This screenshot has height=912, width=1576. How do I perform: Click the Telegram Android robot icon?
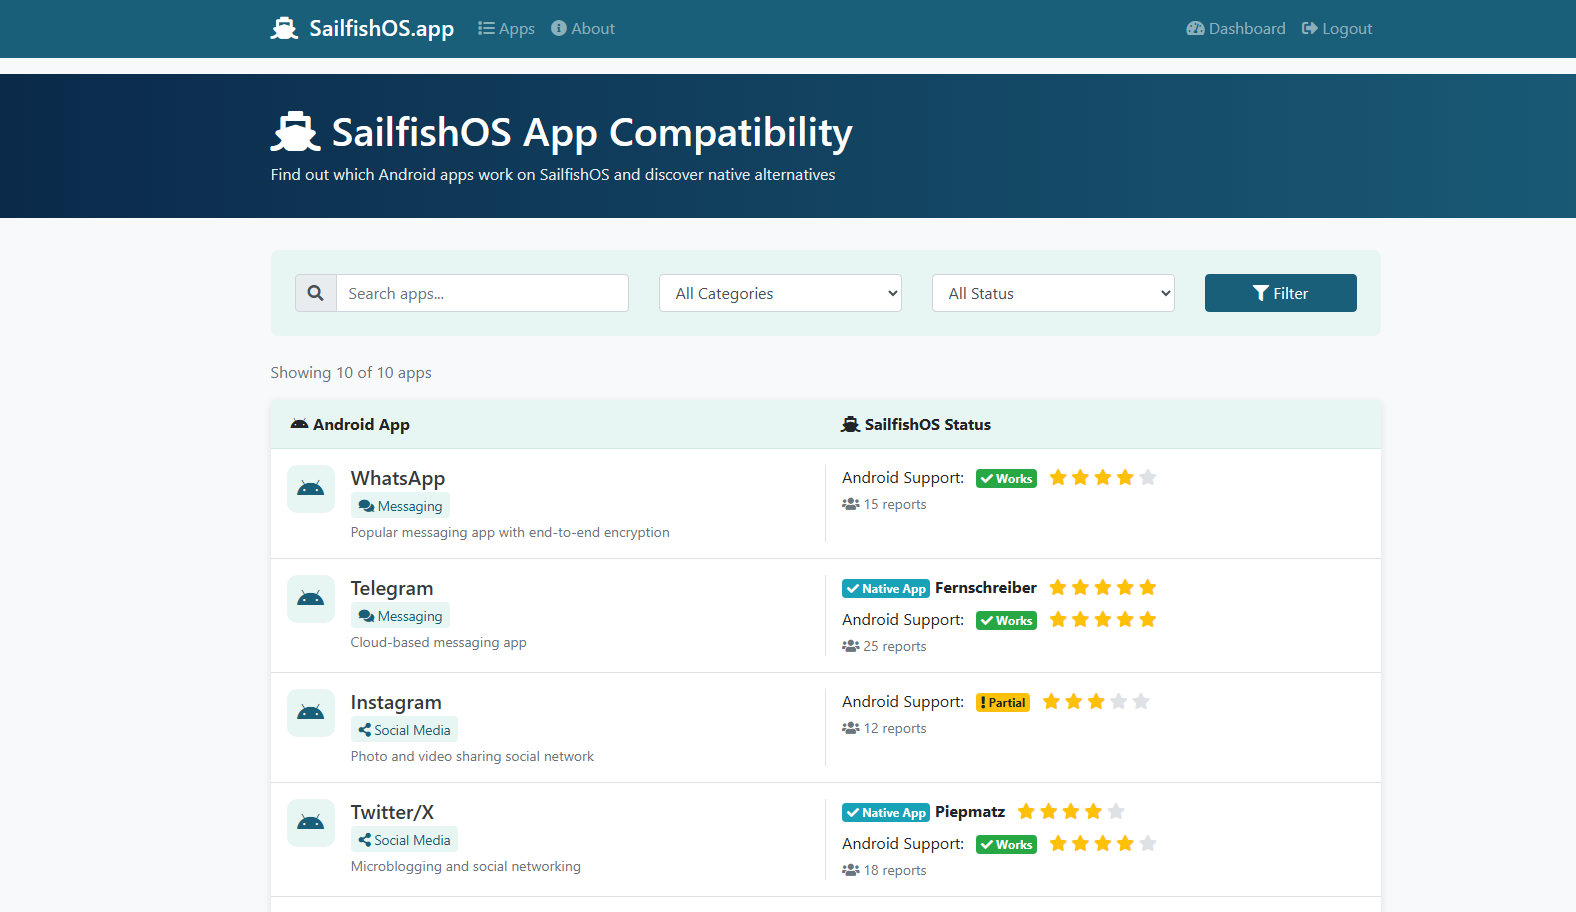tap(311, 599)
